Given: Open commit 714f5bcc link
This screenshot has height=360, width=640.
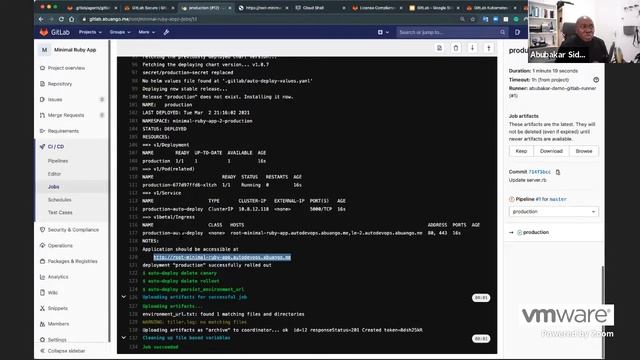Looking at the screenshot, I should [x=539, y=172].
